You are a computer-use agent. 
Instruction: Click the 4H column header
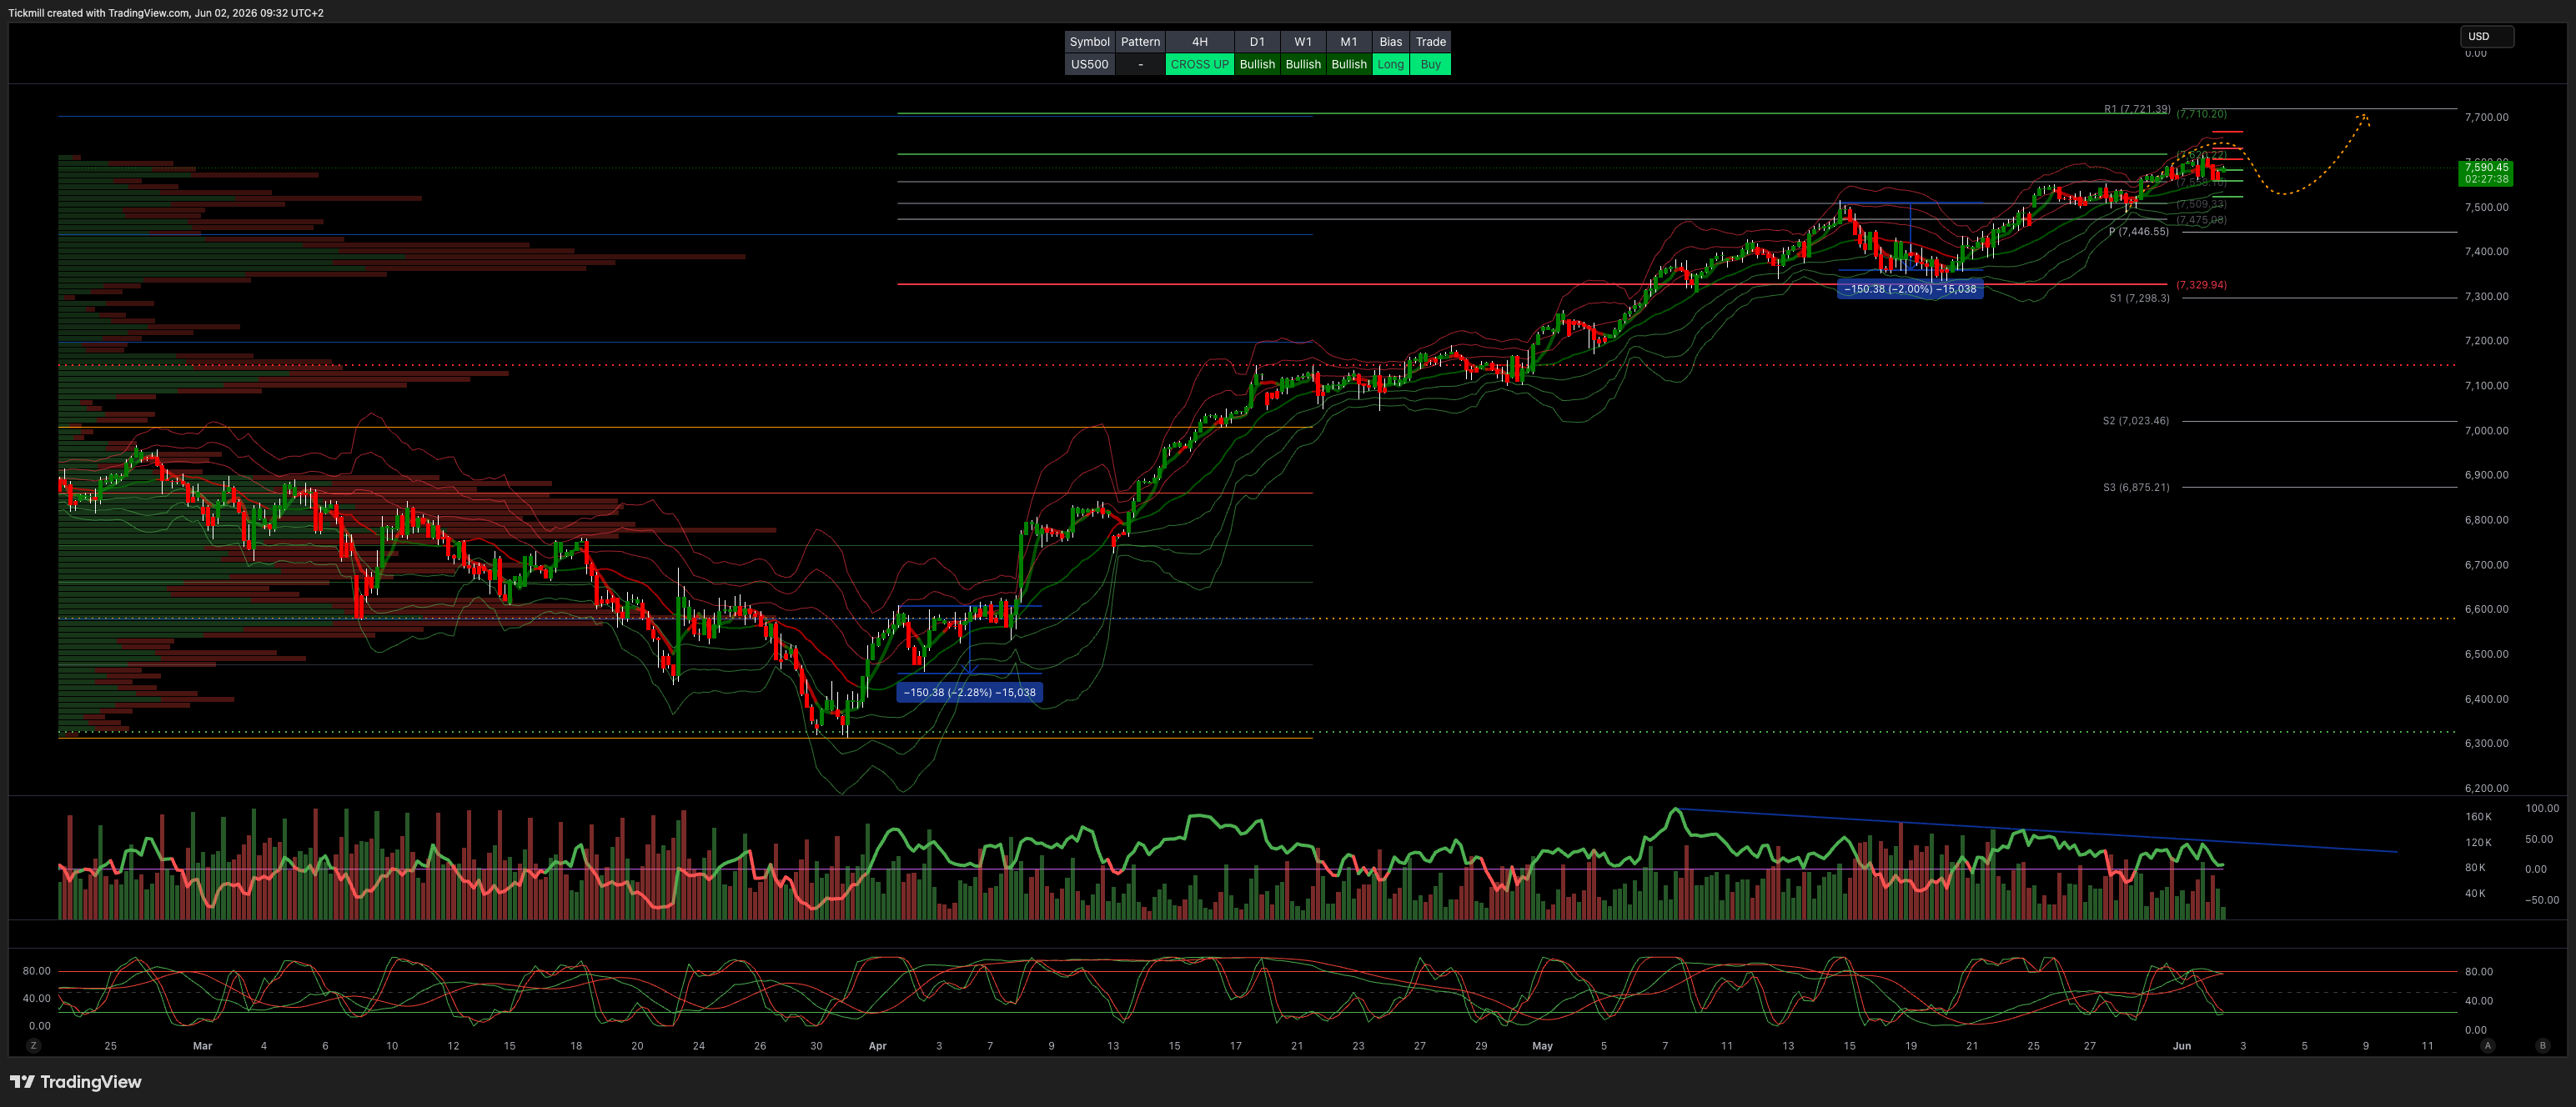pos(1199,41)
